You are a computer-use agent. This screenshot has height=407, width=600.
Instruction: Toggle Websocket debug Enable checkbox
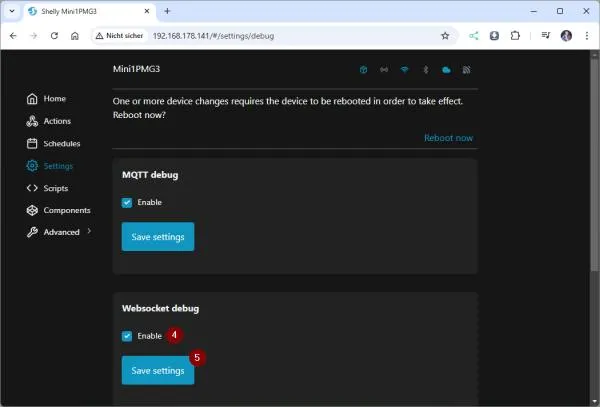click(x=127, y=336)
